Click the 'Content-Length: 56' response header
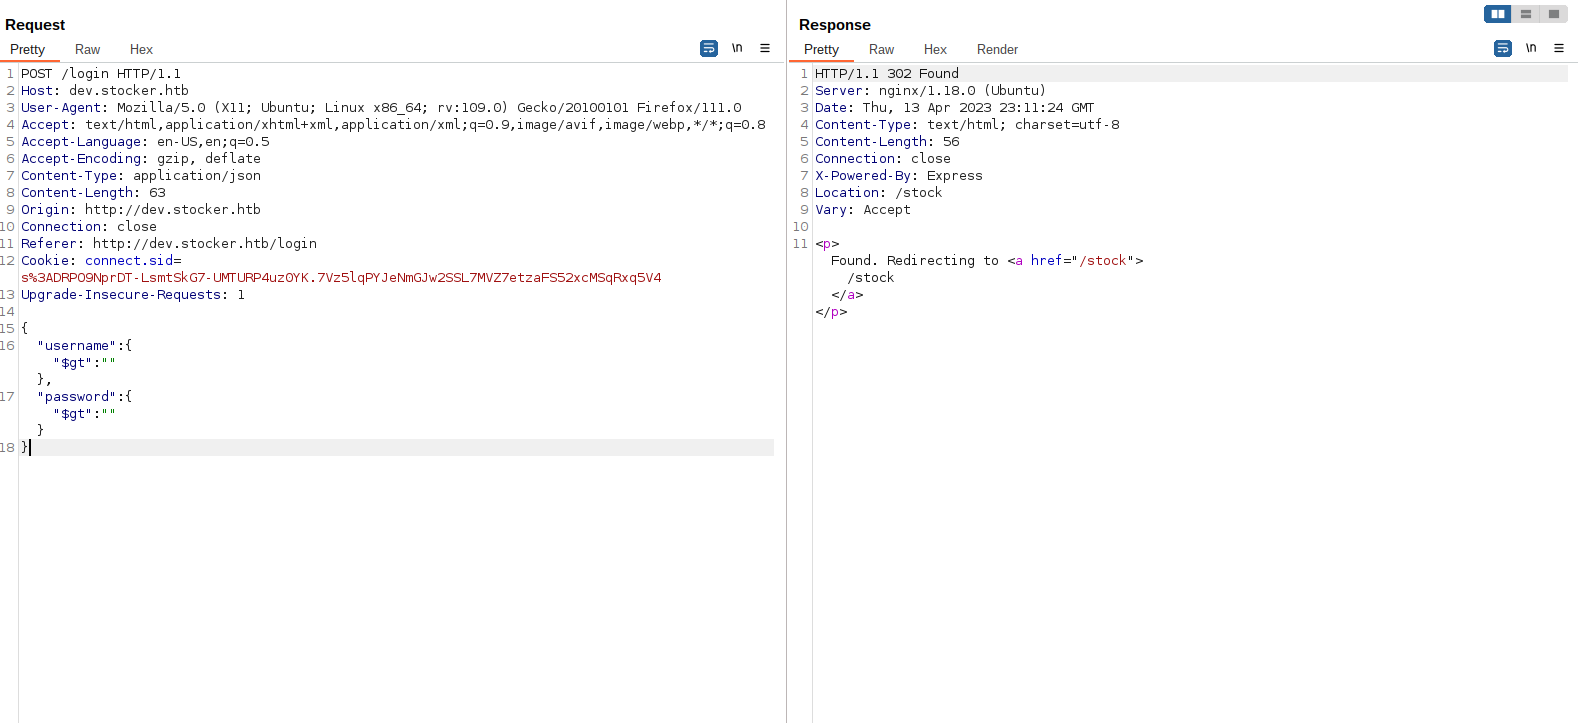This screenshot has width=1579, height=723. pos(887,141)
